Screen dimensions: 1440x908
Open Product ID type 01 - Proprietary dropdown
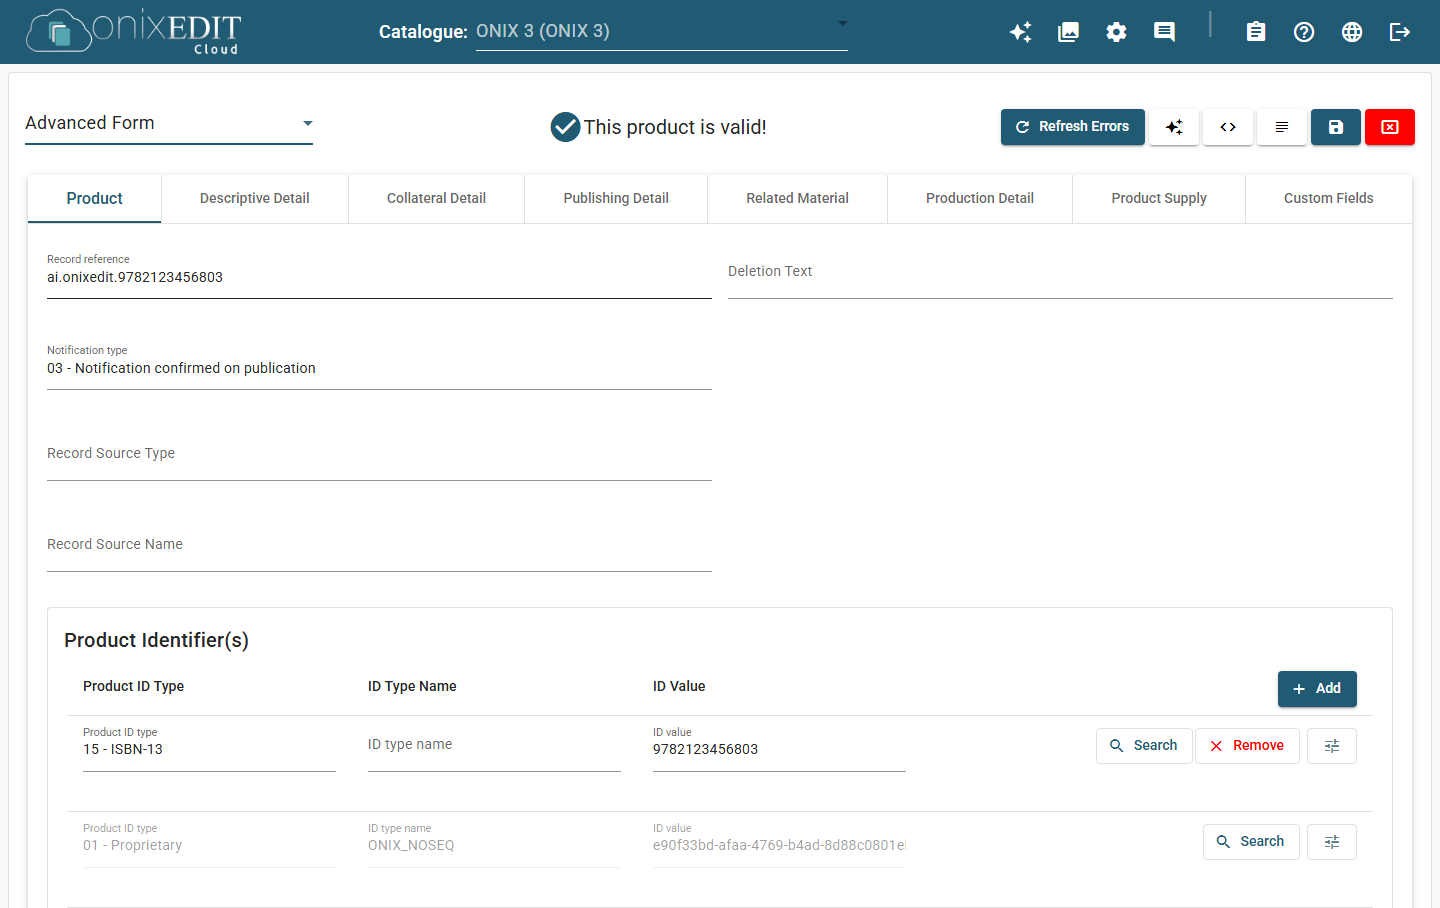(x=209, y=844)
